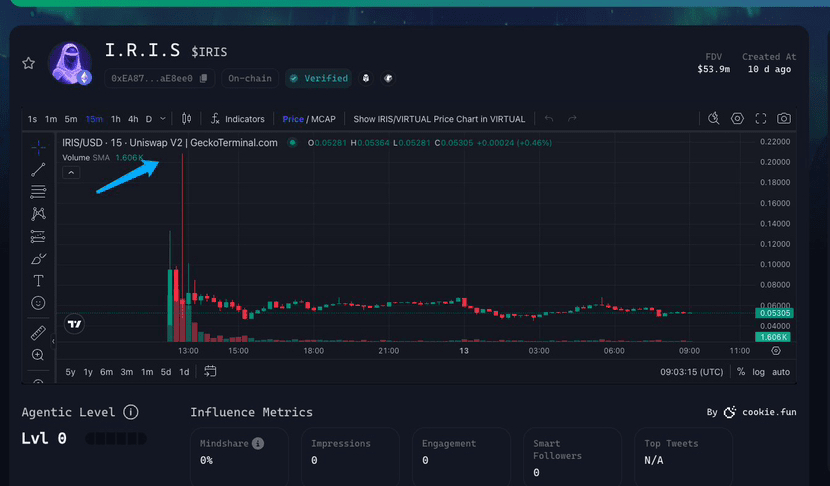Switch to the 5m interval
This screenshot has height=486, width=830.
[x=71, y=119]
